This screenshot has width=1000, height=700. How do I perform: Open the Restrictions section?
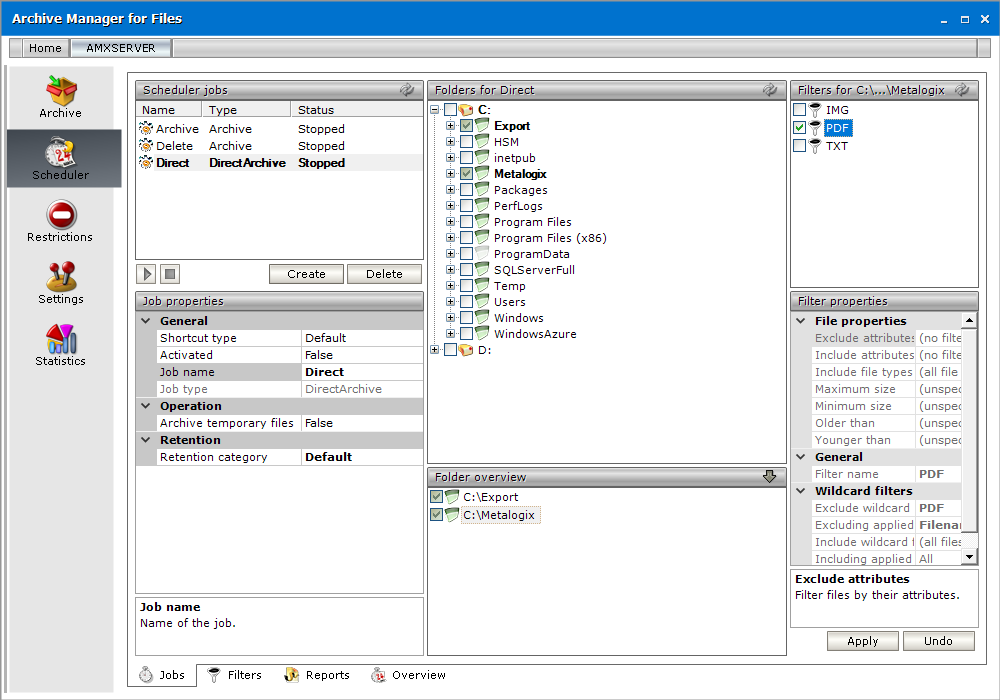(x=60, y=222)
